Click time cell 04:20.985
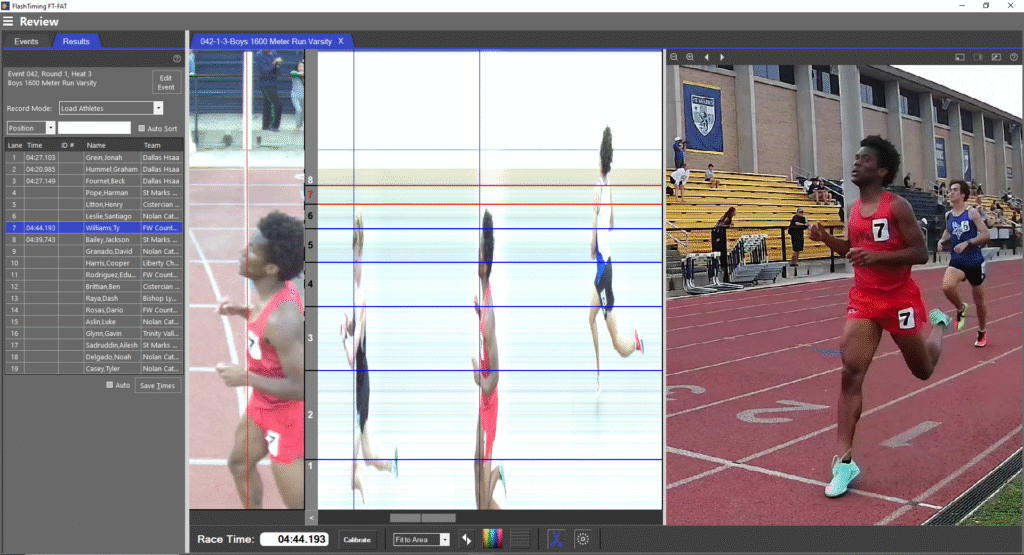This screenshot has width=1024, height=555. 41,169
